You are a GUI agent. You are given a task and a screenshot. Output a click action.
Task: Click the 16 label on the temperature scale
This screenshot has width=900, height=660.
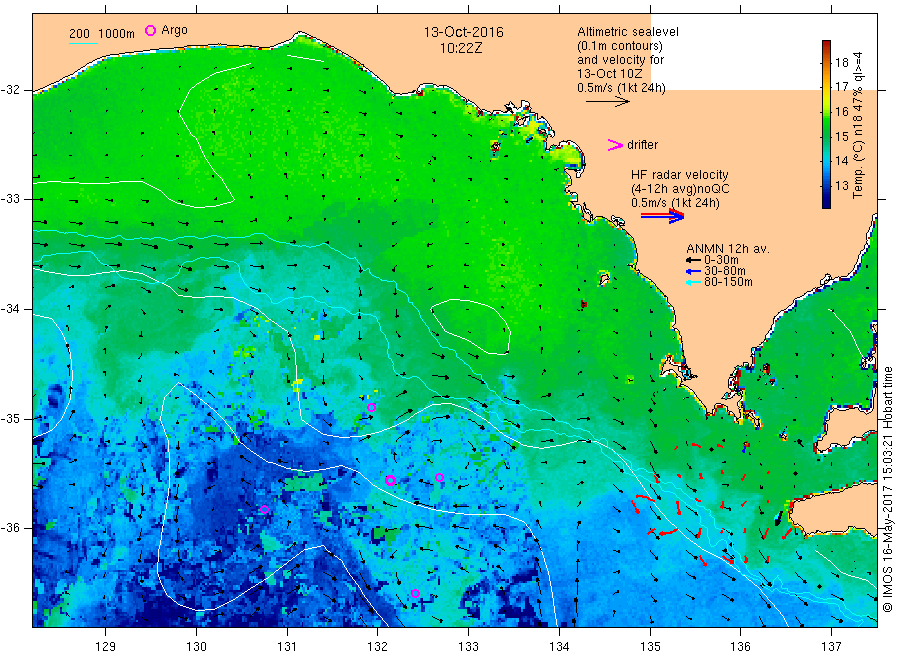pyautogui.click(x=841, y=111)
